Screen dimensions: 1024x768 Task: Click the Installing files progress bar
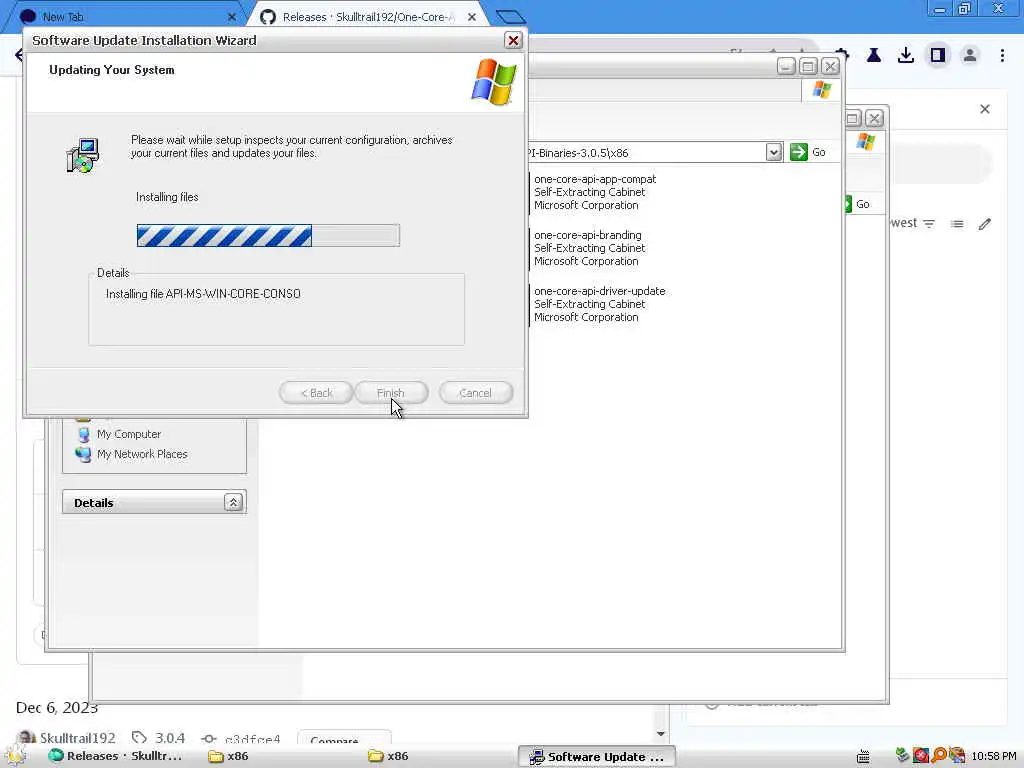[268, 235]
